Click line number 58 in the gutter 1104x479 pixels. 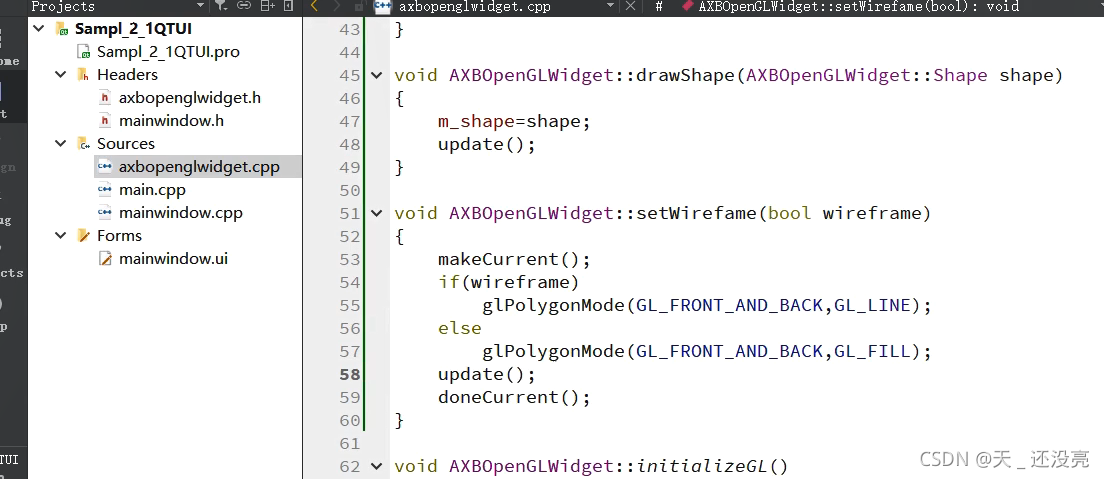click(349, 375)
